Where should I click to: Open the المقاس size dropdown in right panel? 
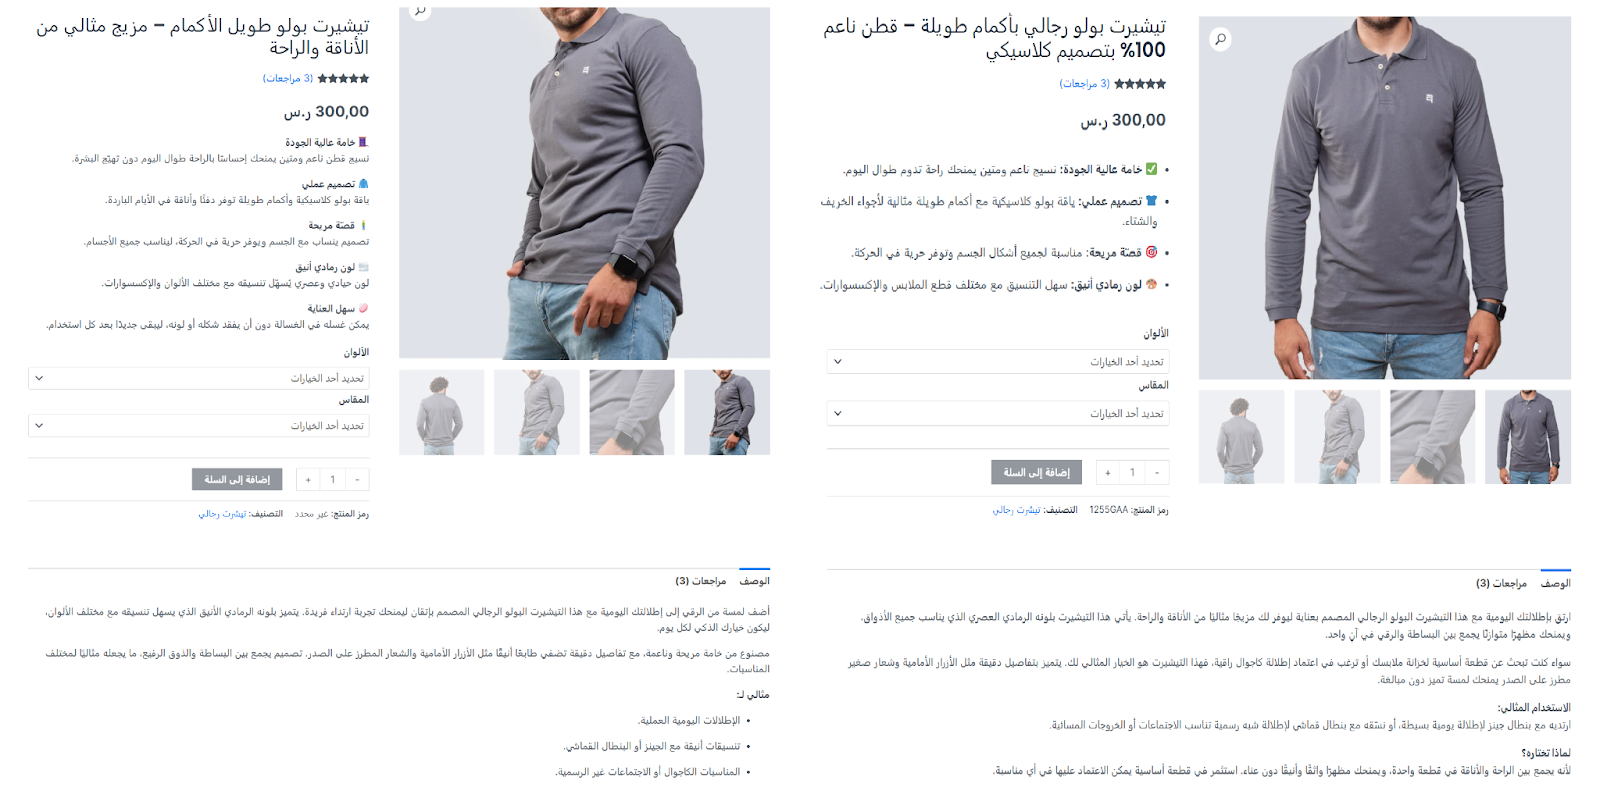coord(998,413)
